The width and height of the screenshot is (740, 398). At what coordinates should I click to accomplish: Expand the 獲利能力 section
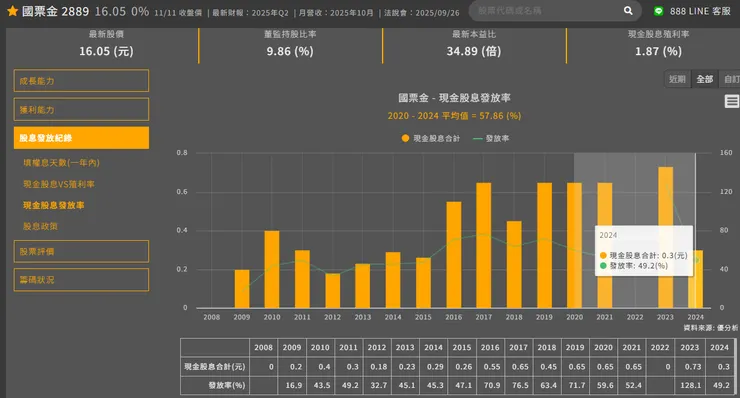[x=81, y=110]
